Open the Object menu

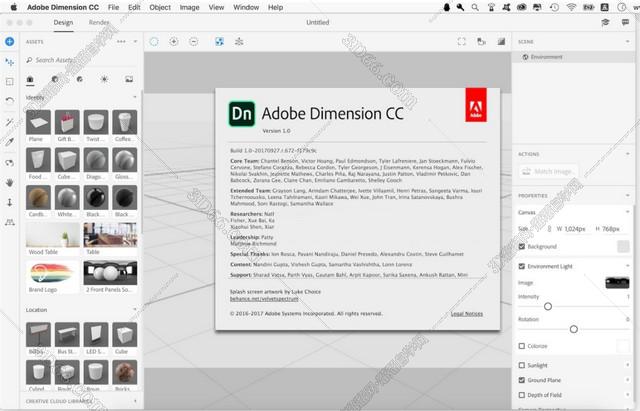click(x=159, y=6)
